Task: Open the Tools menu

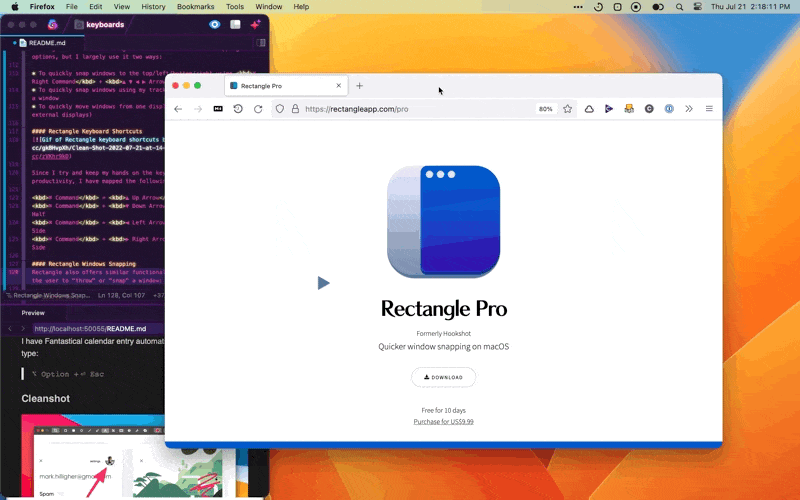Action: 235,7
